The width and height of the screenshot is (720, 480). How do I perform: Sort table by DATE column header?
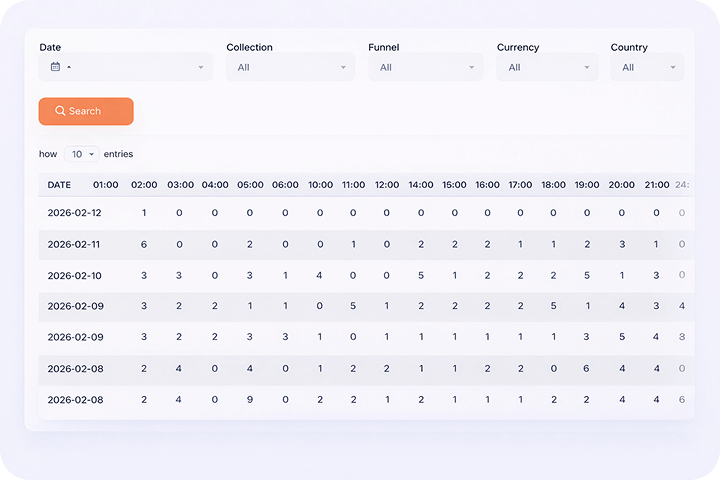[x=60, y=185]
